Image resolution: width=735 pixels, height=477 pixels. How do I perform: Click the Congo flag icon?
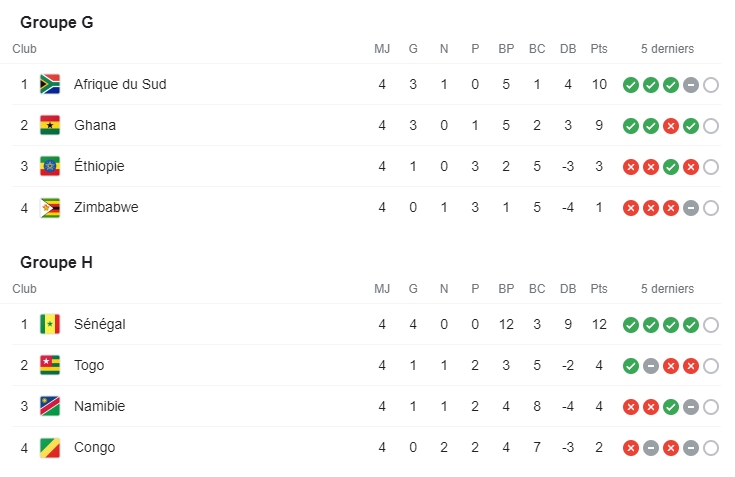(50, 447)
